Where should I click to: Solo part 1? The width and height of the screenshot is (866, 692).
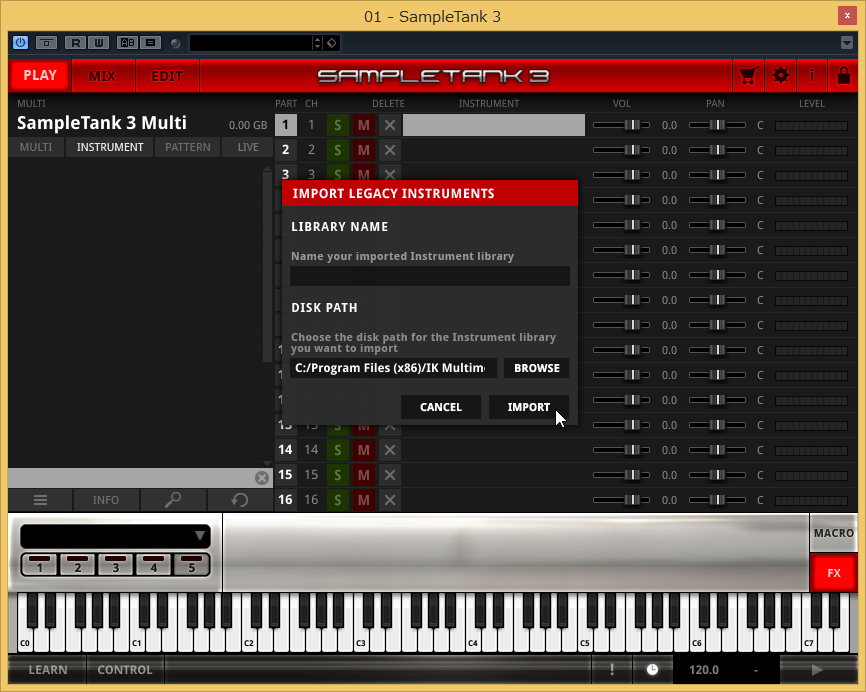tap(337, 125)
